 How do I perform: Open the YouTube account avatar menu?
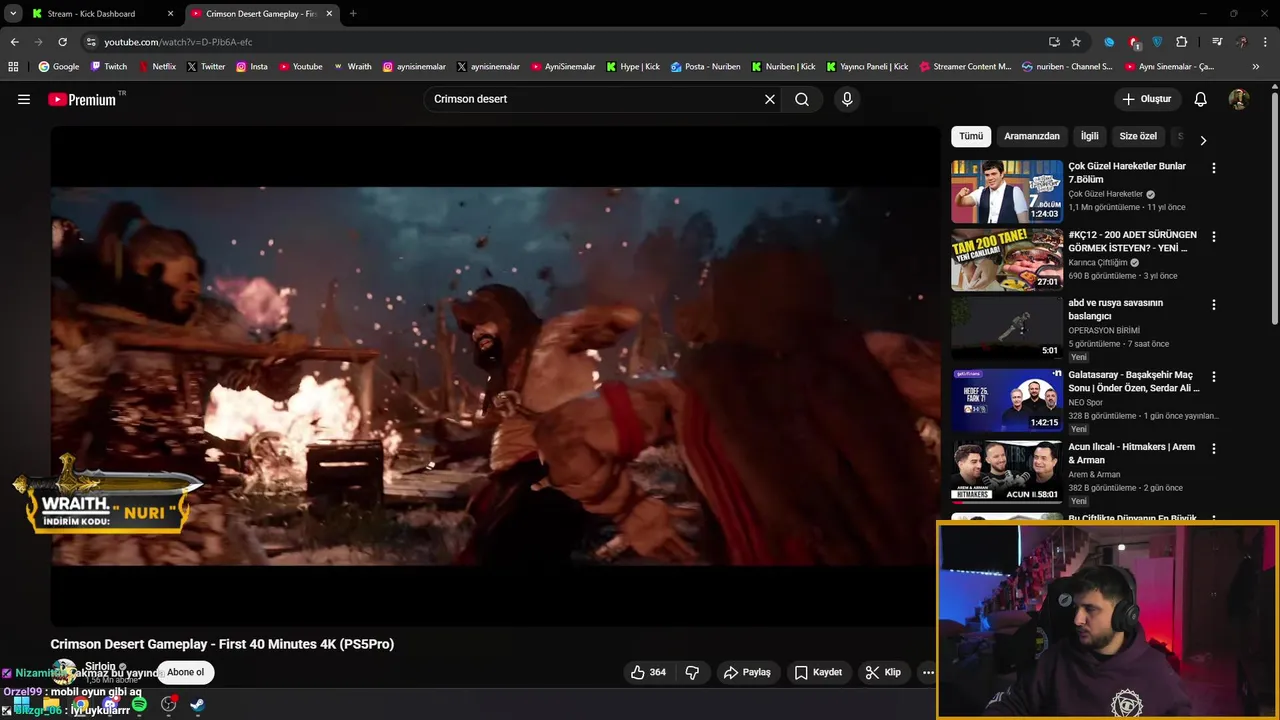pyautogui.click(x=1238, y=99)
